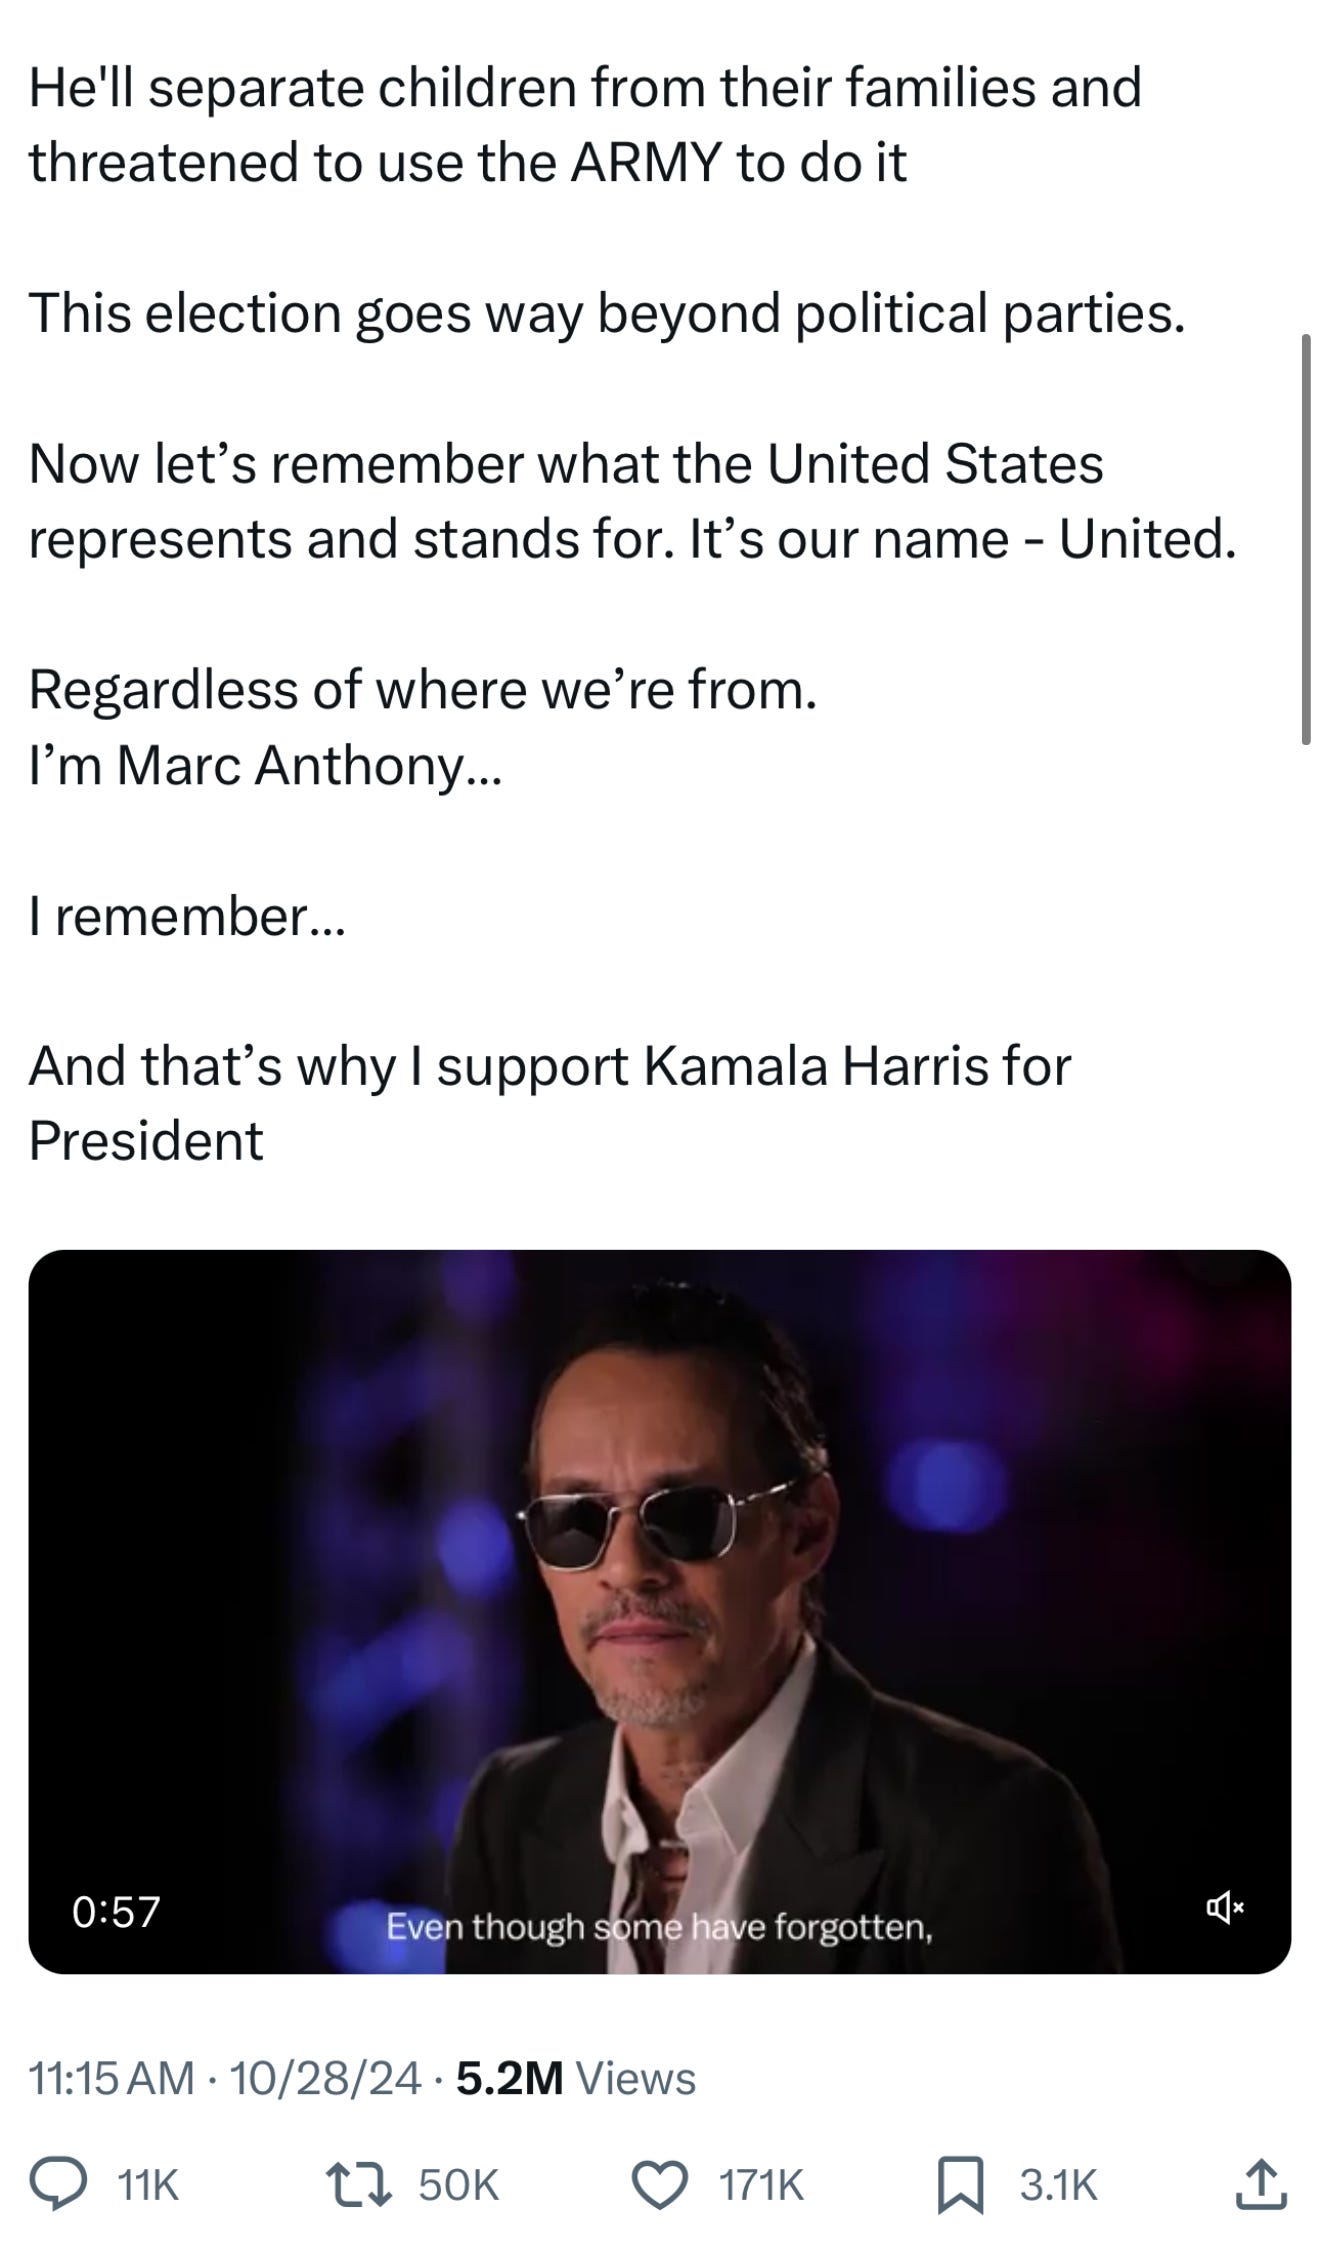The width and height of the screenshot is (1320, 2252).
Task: Click the vertical scrollbar on the right edge
Action: 1306,540
